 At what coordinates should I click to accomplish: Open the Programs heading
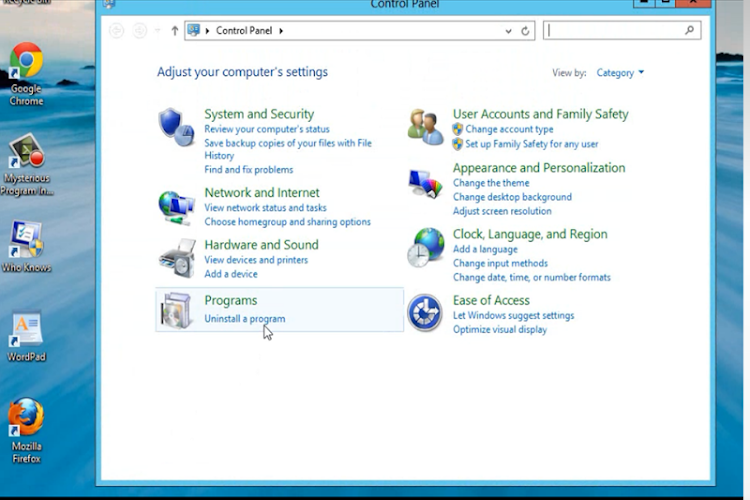[231, 300]
